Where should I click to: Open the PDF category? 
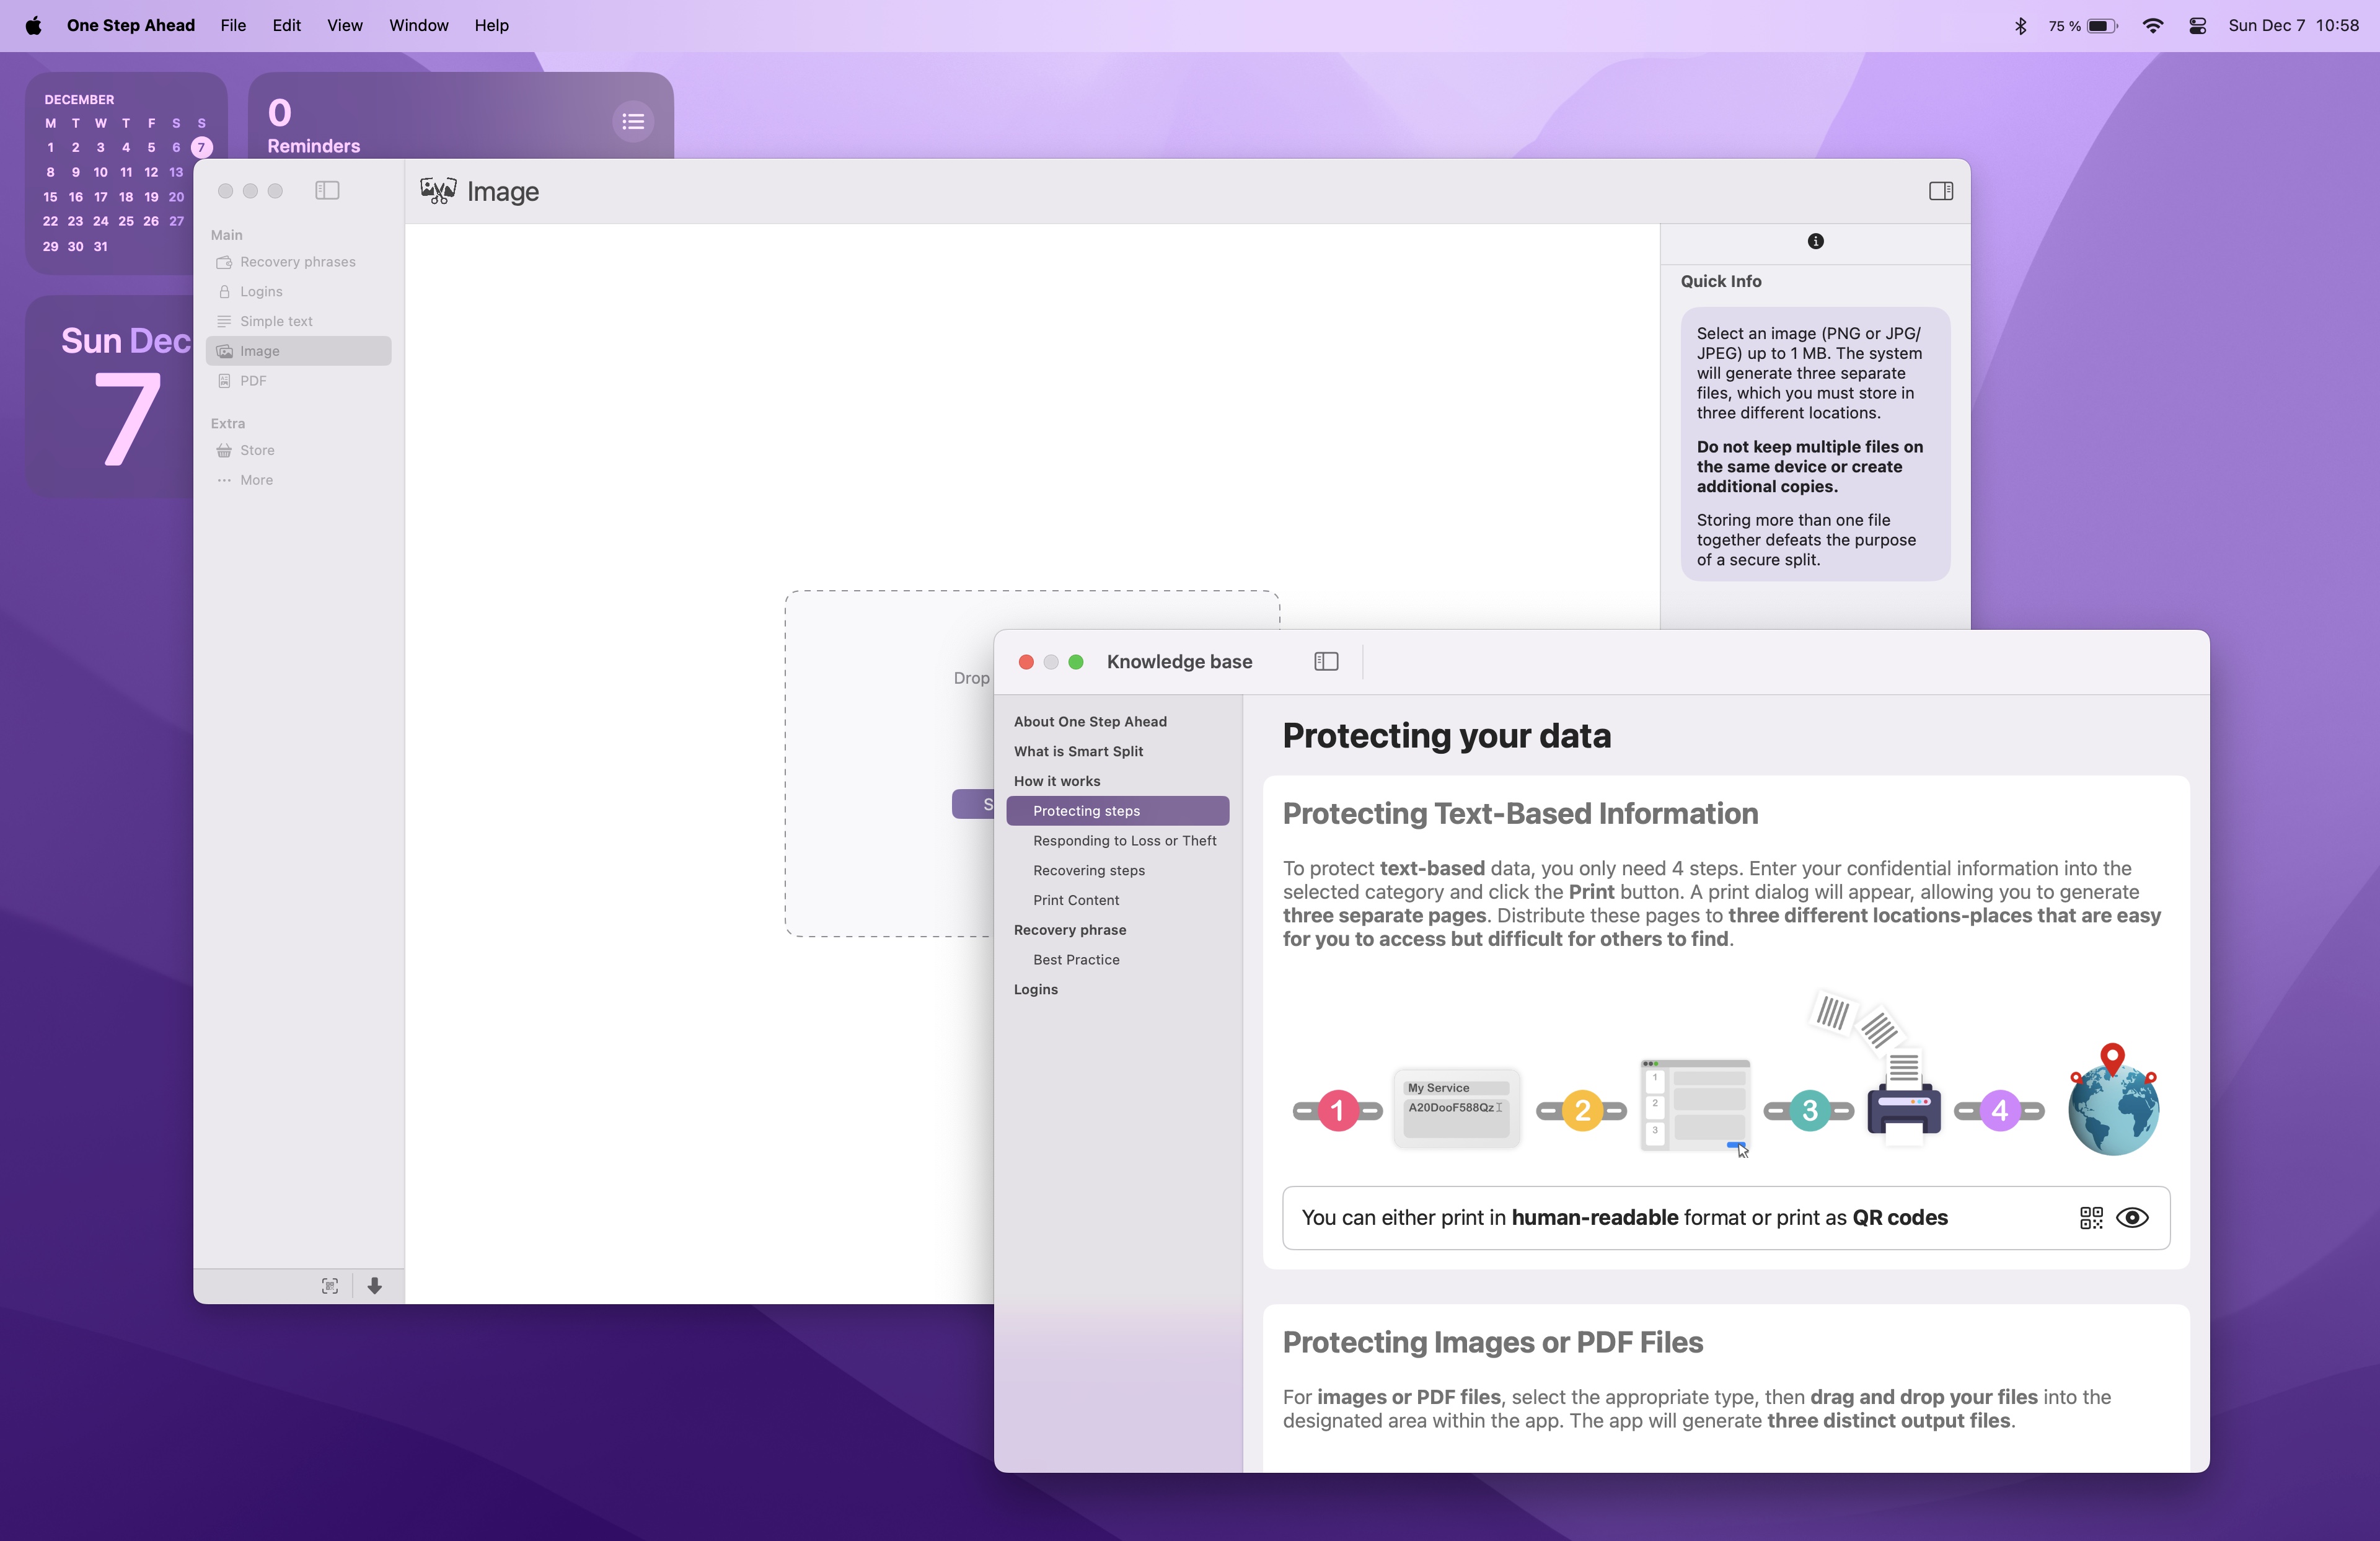coord(253,380)
